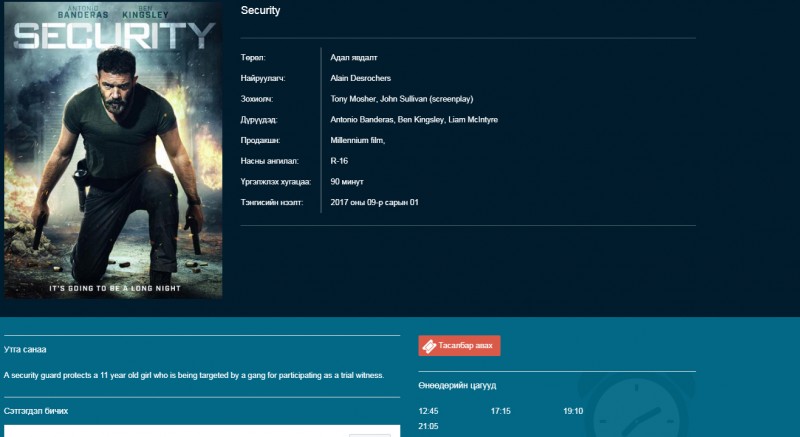Click the Дүрүүдэд label

pyautogui.click(x=259, y=120)
